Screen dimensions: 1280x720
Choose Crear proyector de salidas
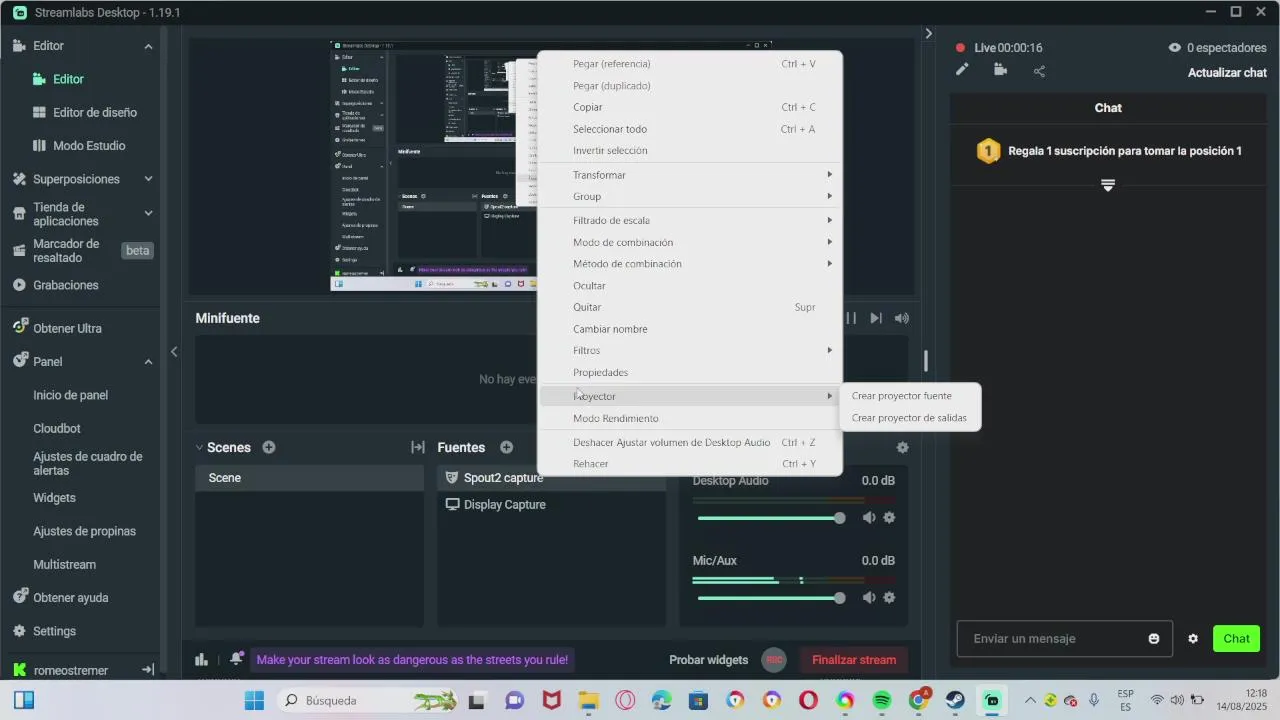pyautogui.click(x=910, y=418)
